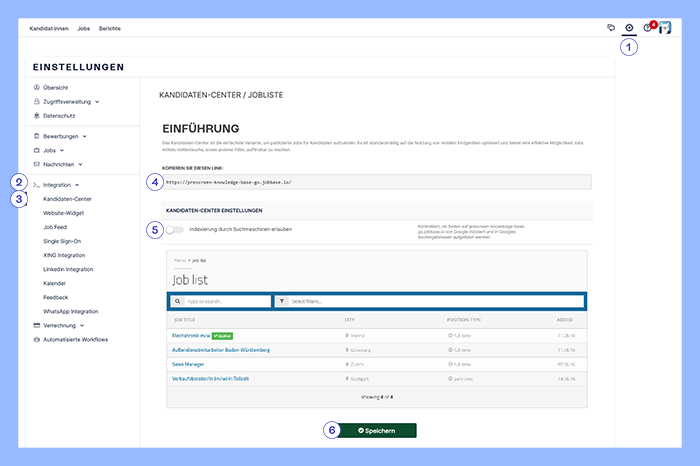Click the part-time position type cell

point(460,379)
